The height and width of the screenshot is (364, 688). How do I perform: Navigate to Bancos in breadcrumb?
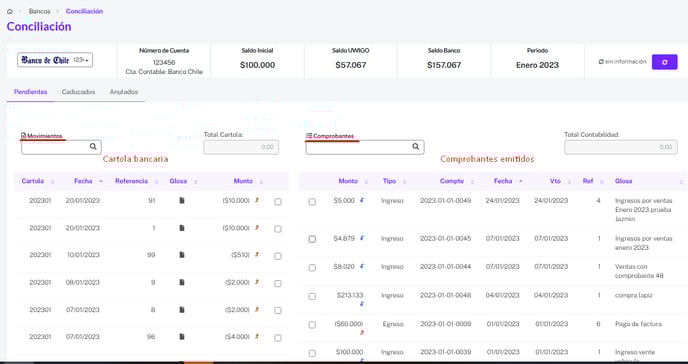click(39, 11)
